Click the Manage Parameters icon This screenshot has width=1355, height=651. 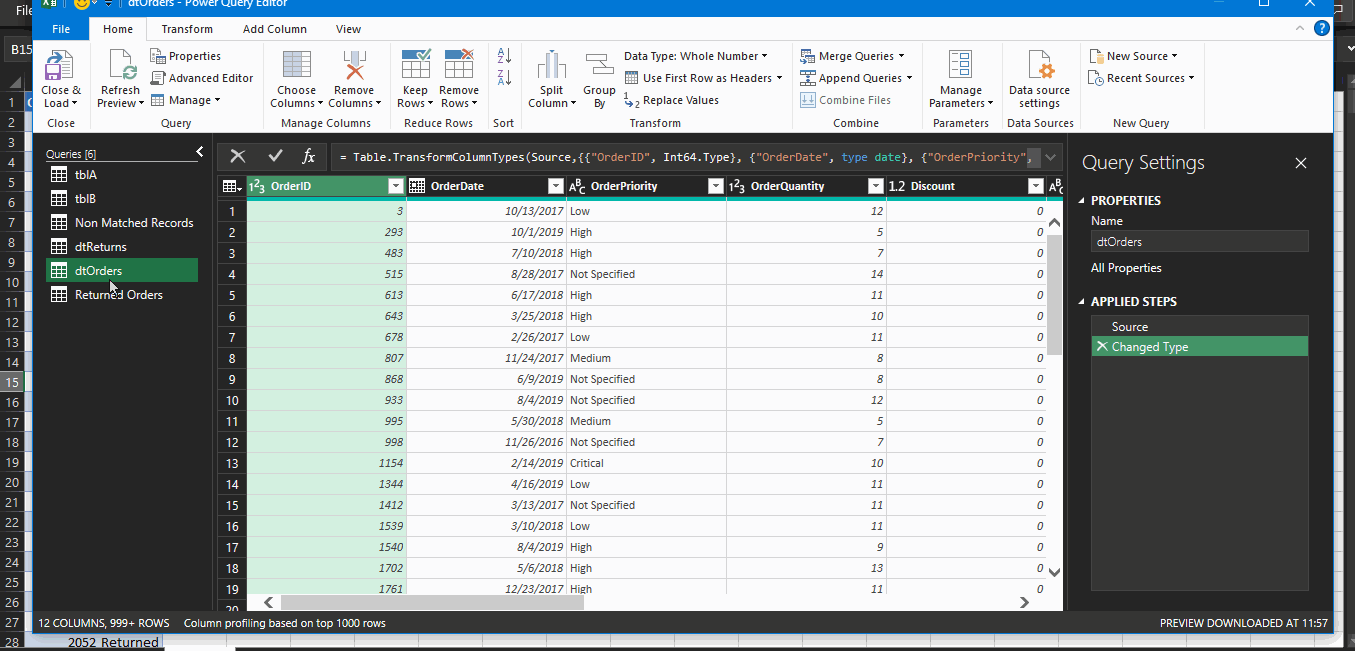pos(961,64)
